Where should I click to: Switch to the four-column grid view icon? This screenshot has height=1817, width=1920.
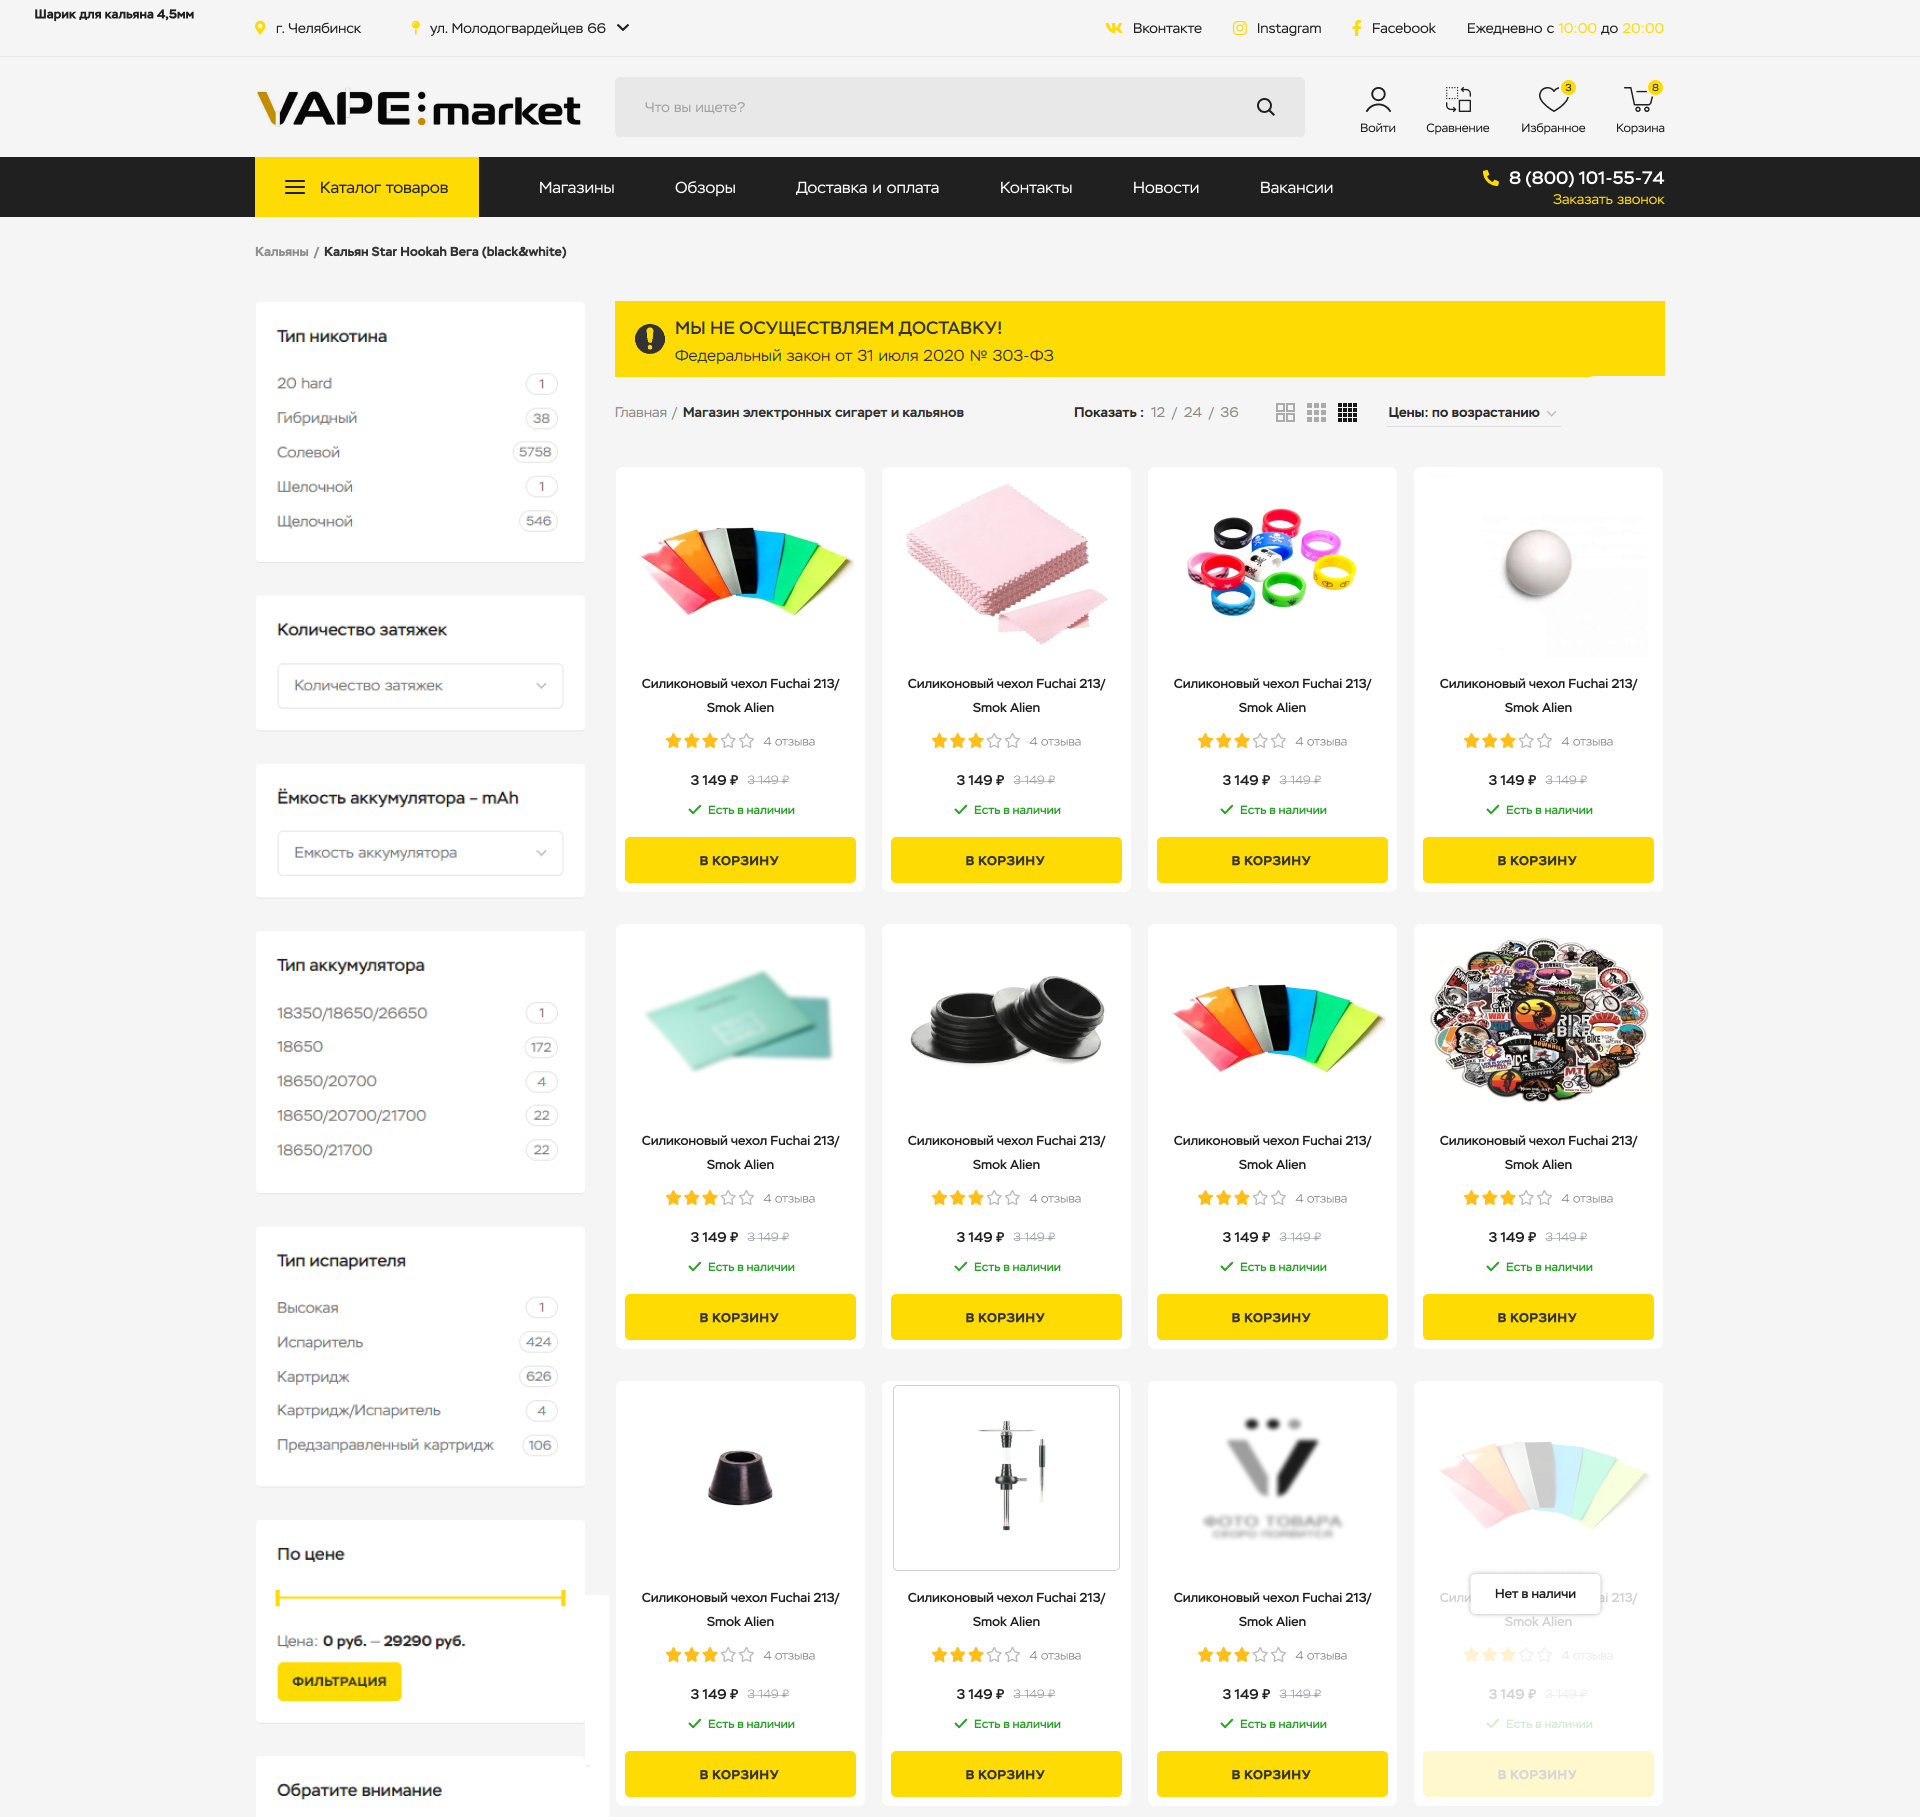pos(1347,412)
